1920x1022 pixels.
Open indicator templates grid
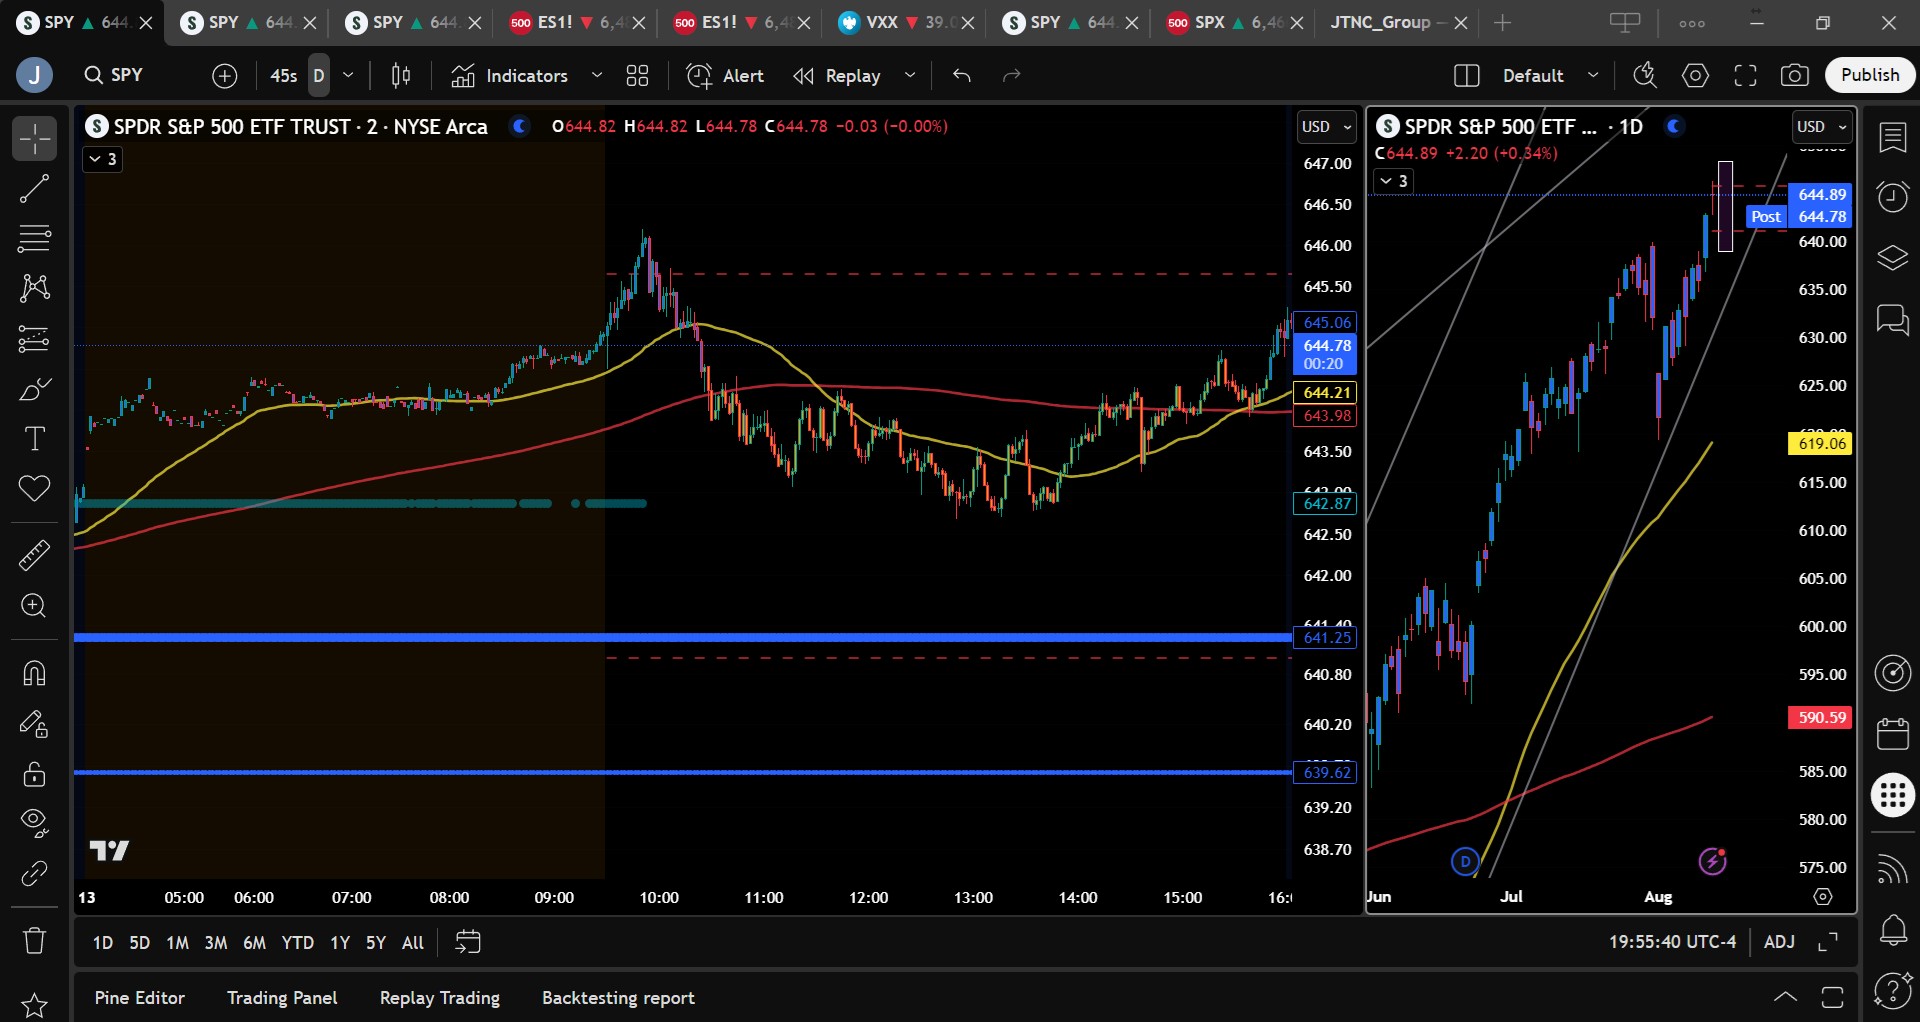click(637, 75)
